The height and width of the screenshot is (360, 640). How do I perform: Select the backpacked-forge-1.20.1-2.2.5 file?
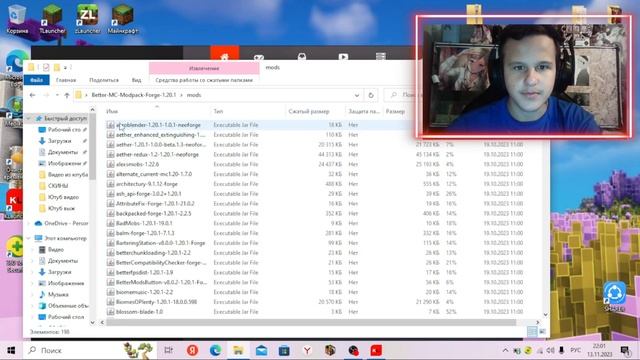click(153, 213)
